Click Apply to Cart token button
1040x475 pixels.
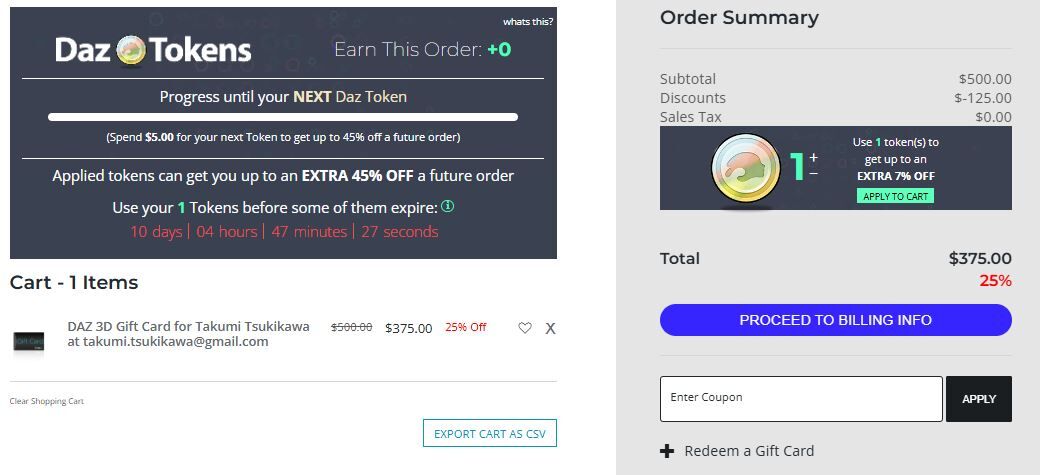coord(895,196)
